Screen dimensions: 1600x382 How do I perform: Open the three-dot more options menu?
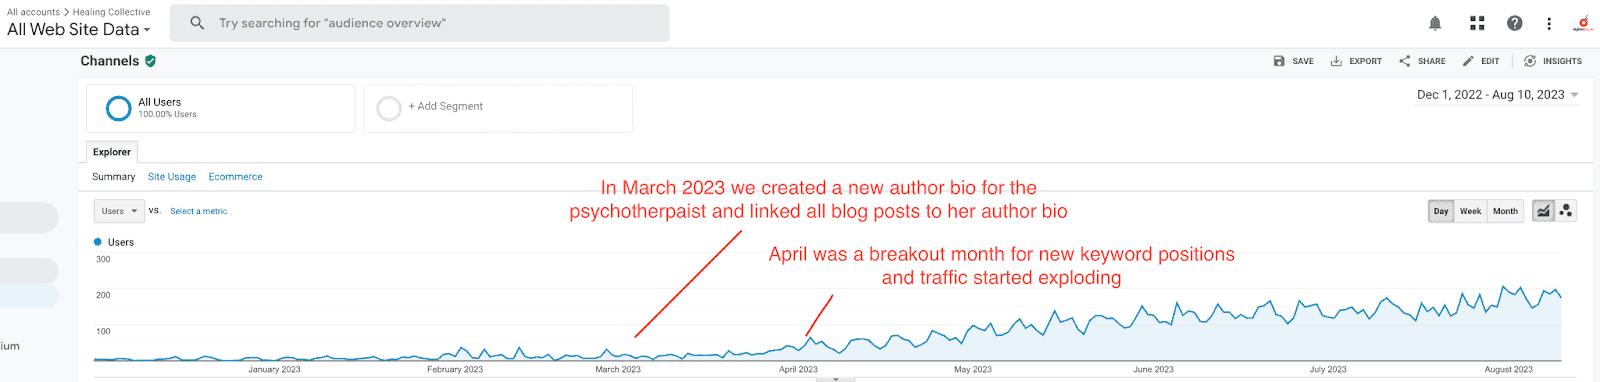coord(1549,23)
